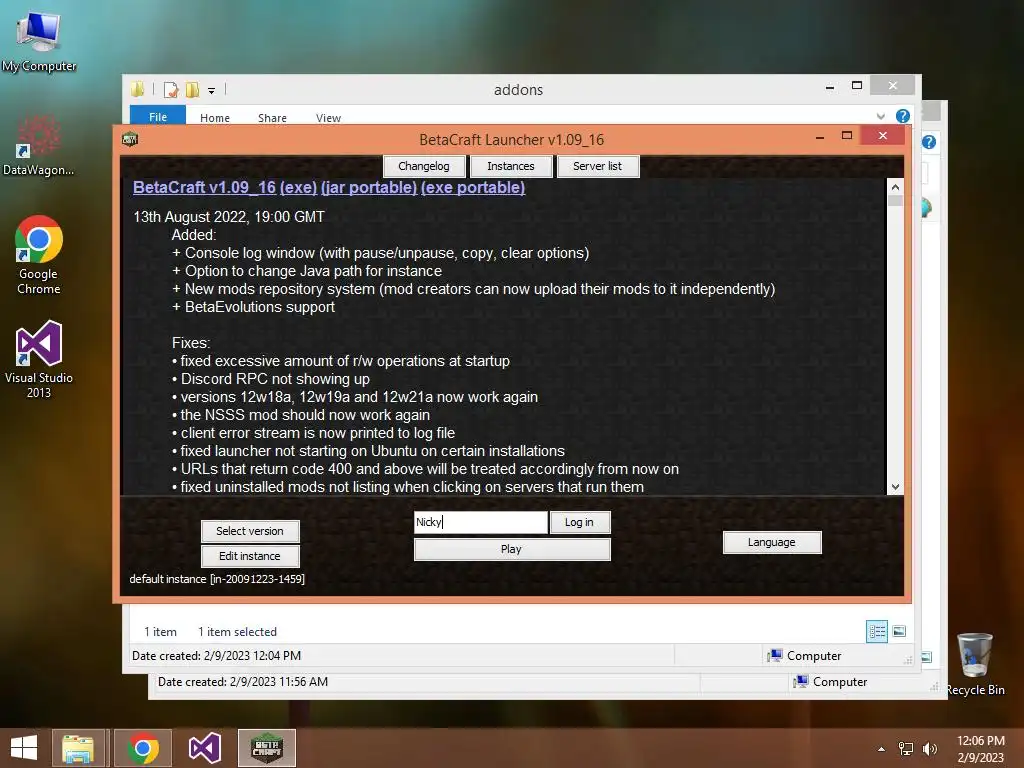1024x768 pixels.
Task: Open the File tab in addons window
Action: (x=158, y=116)
